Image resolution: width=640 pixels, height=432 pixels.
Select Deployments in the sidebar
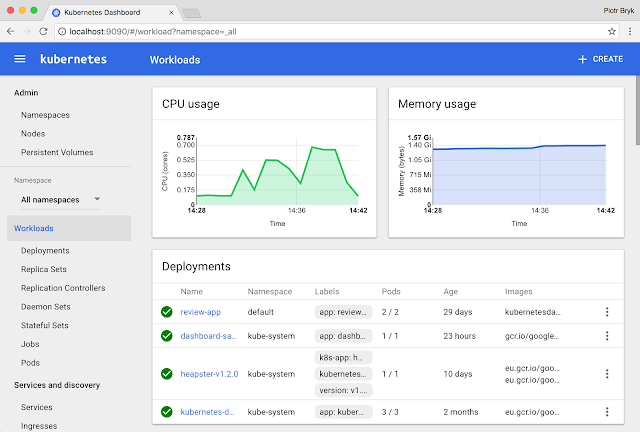click(45, 251)
